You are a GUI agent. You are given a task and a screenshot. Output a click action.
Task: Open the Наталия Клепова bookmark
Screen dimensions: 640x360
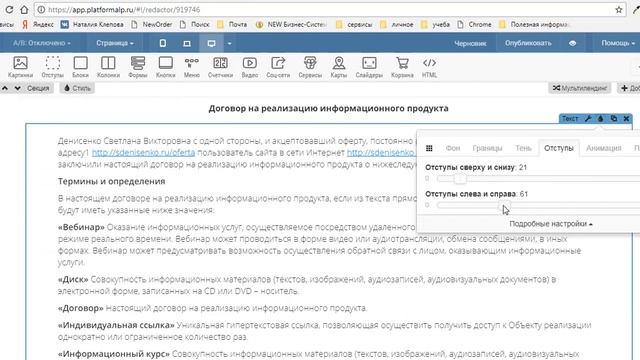click(x=92, y=24)
